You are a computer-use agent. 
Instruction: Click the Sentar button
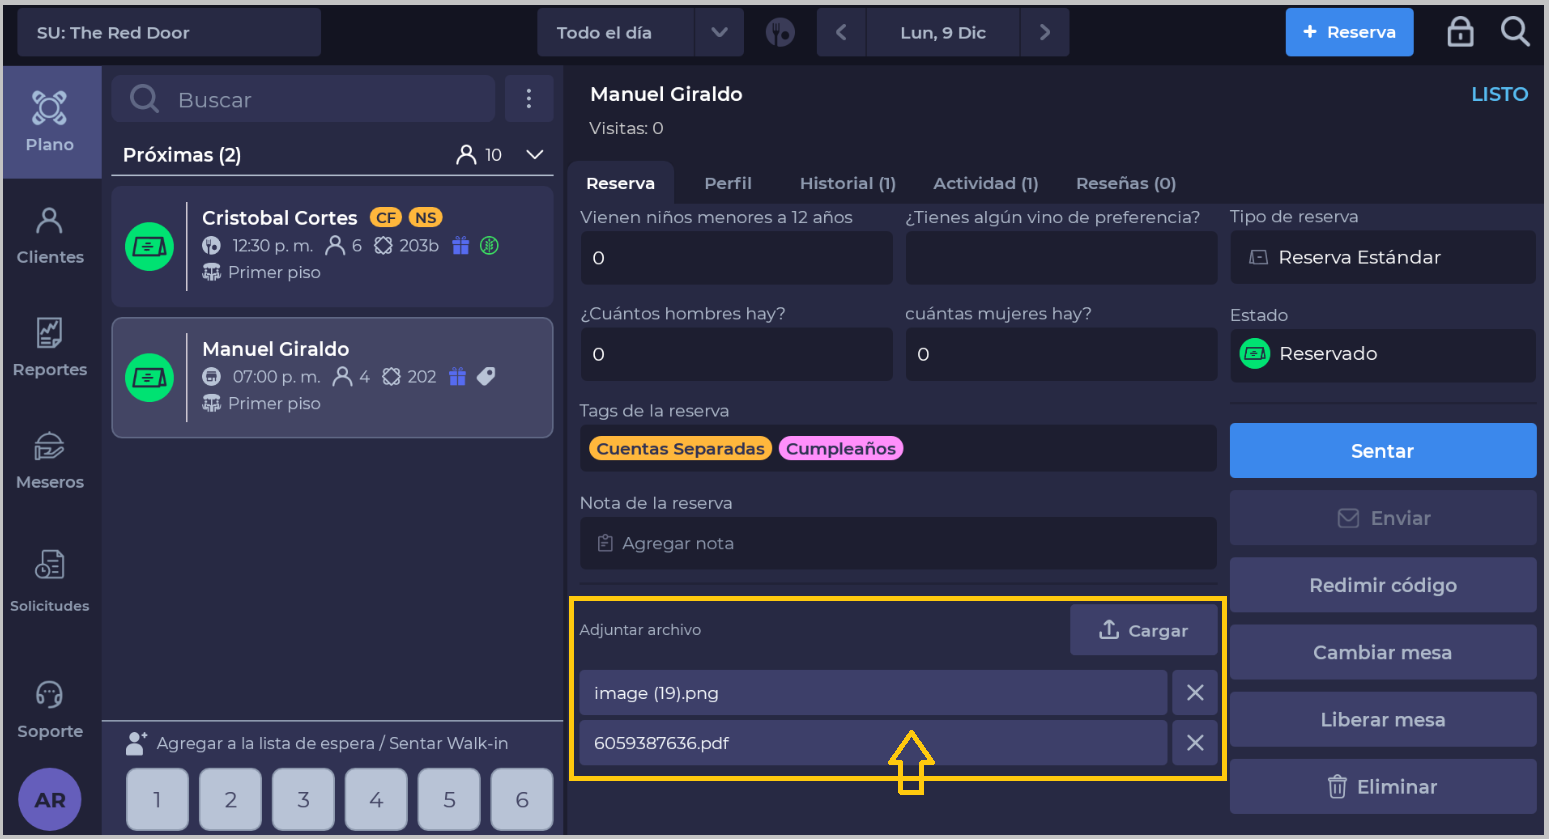[x=1383, y=451]
